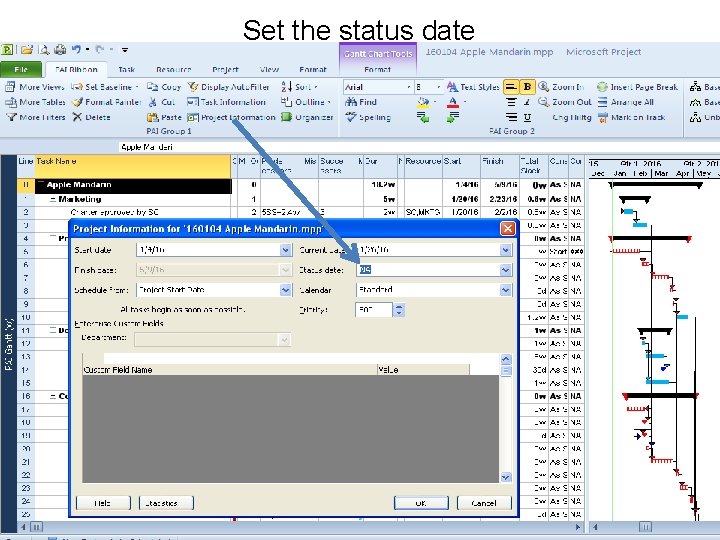Click the Priority spinner control

pyautogui.click(x=399, y=310)
